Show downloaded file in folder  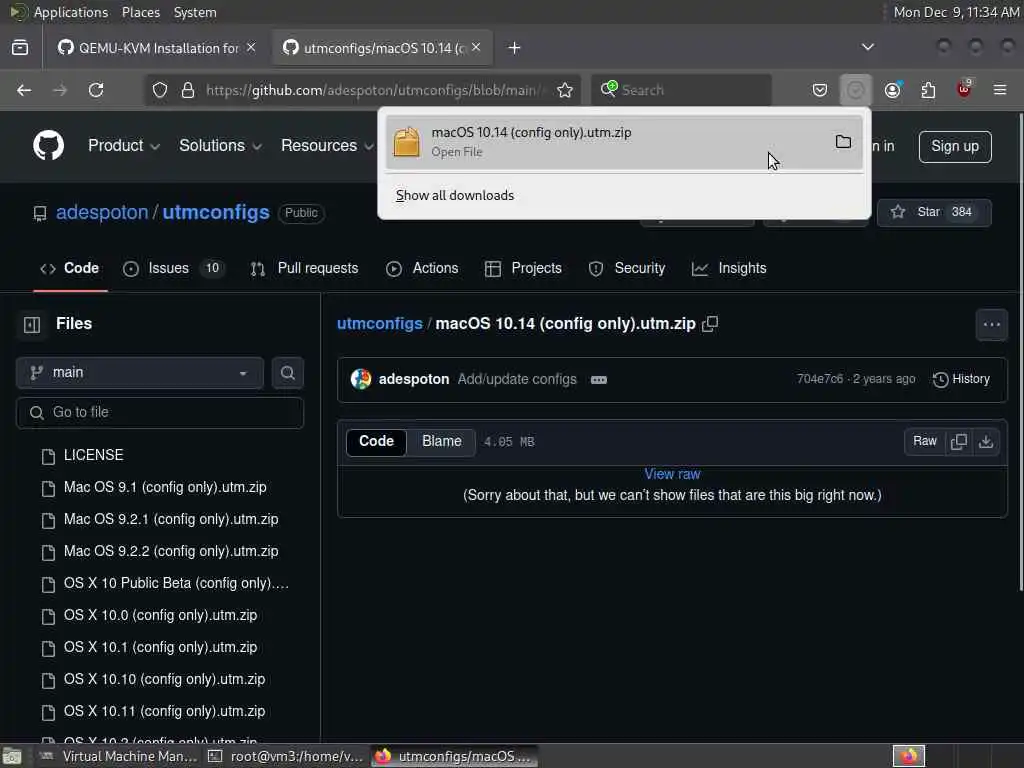click(x=843, y=142)
